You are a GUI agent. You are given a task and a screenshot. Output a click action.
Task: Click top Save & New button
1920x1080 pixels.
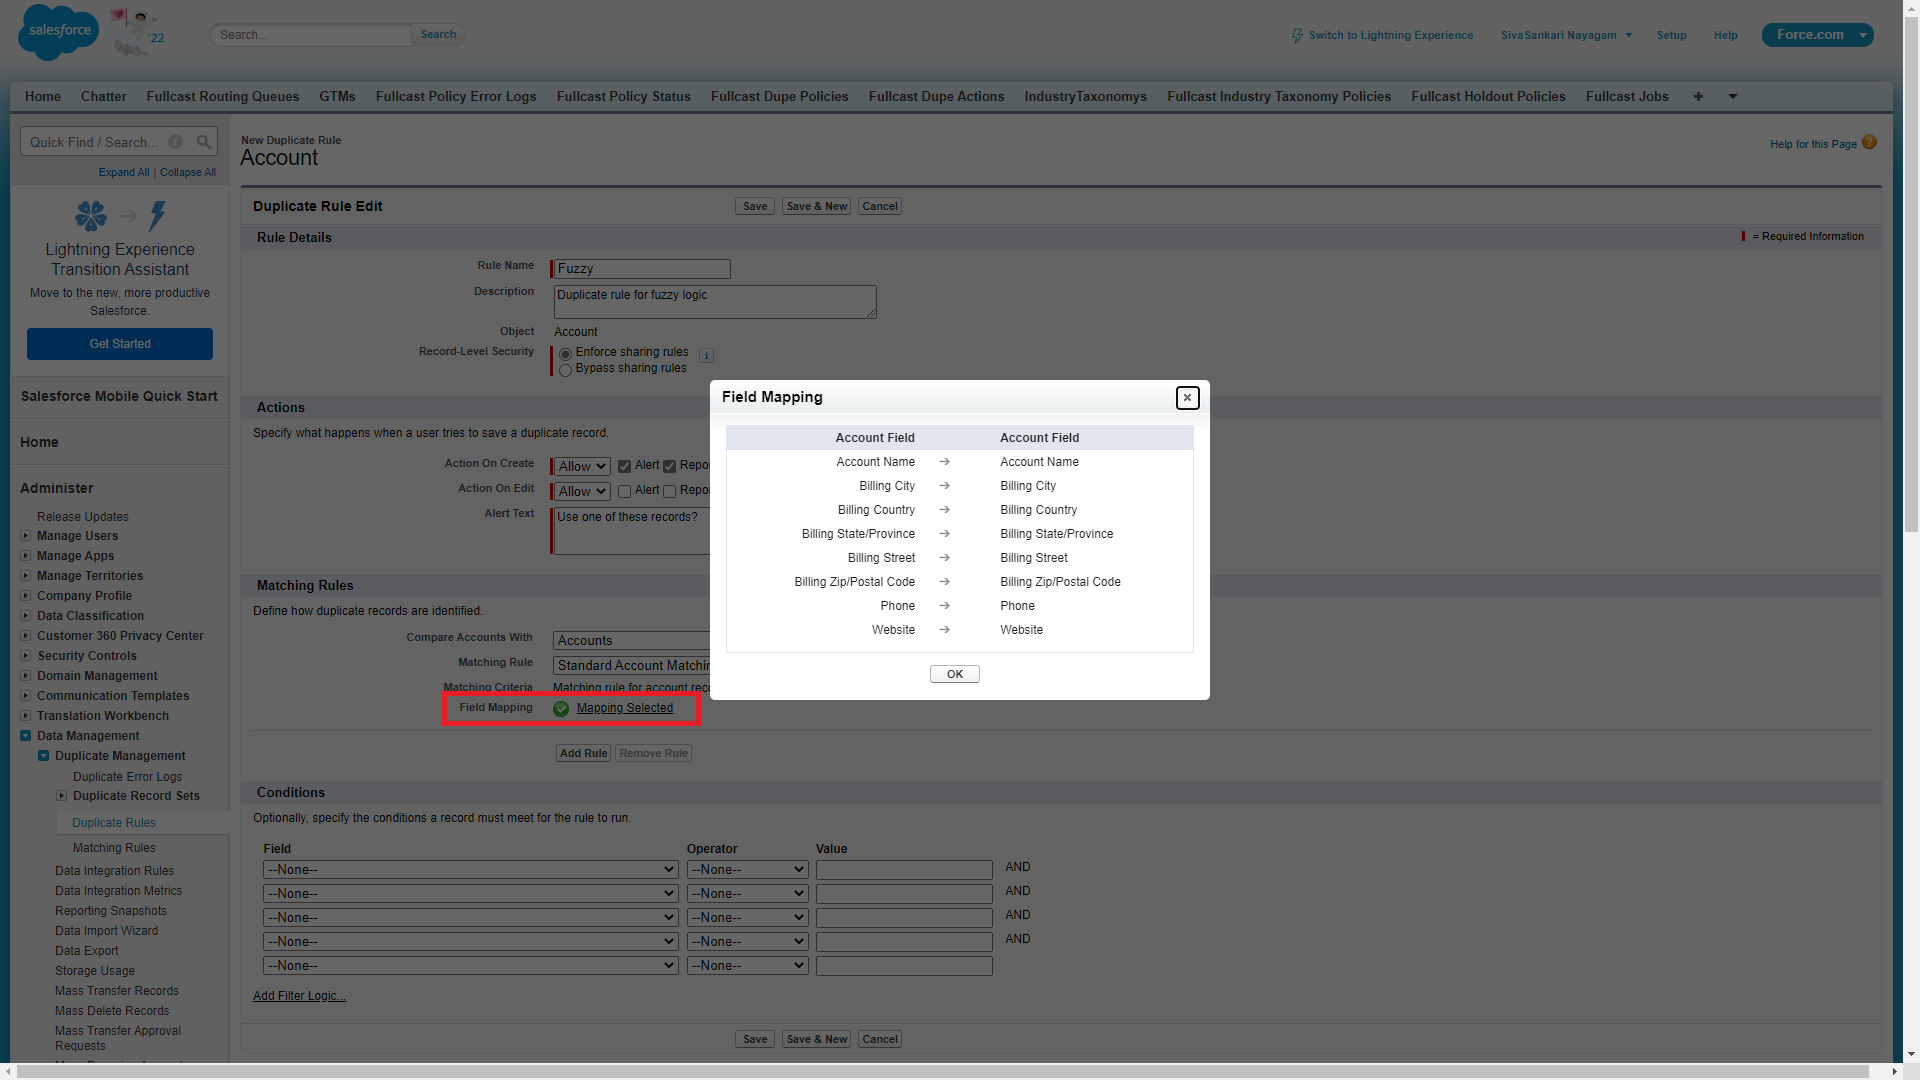817,207
